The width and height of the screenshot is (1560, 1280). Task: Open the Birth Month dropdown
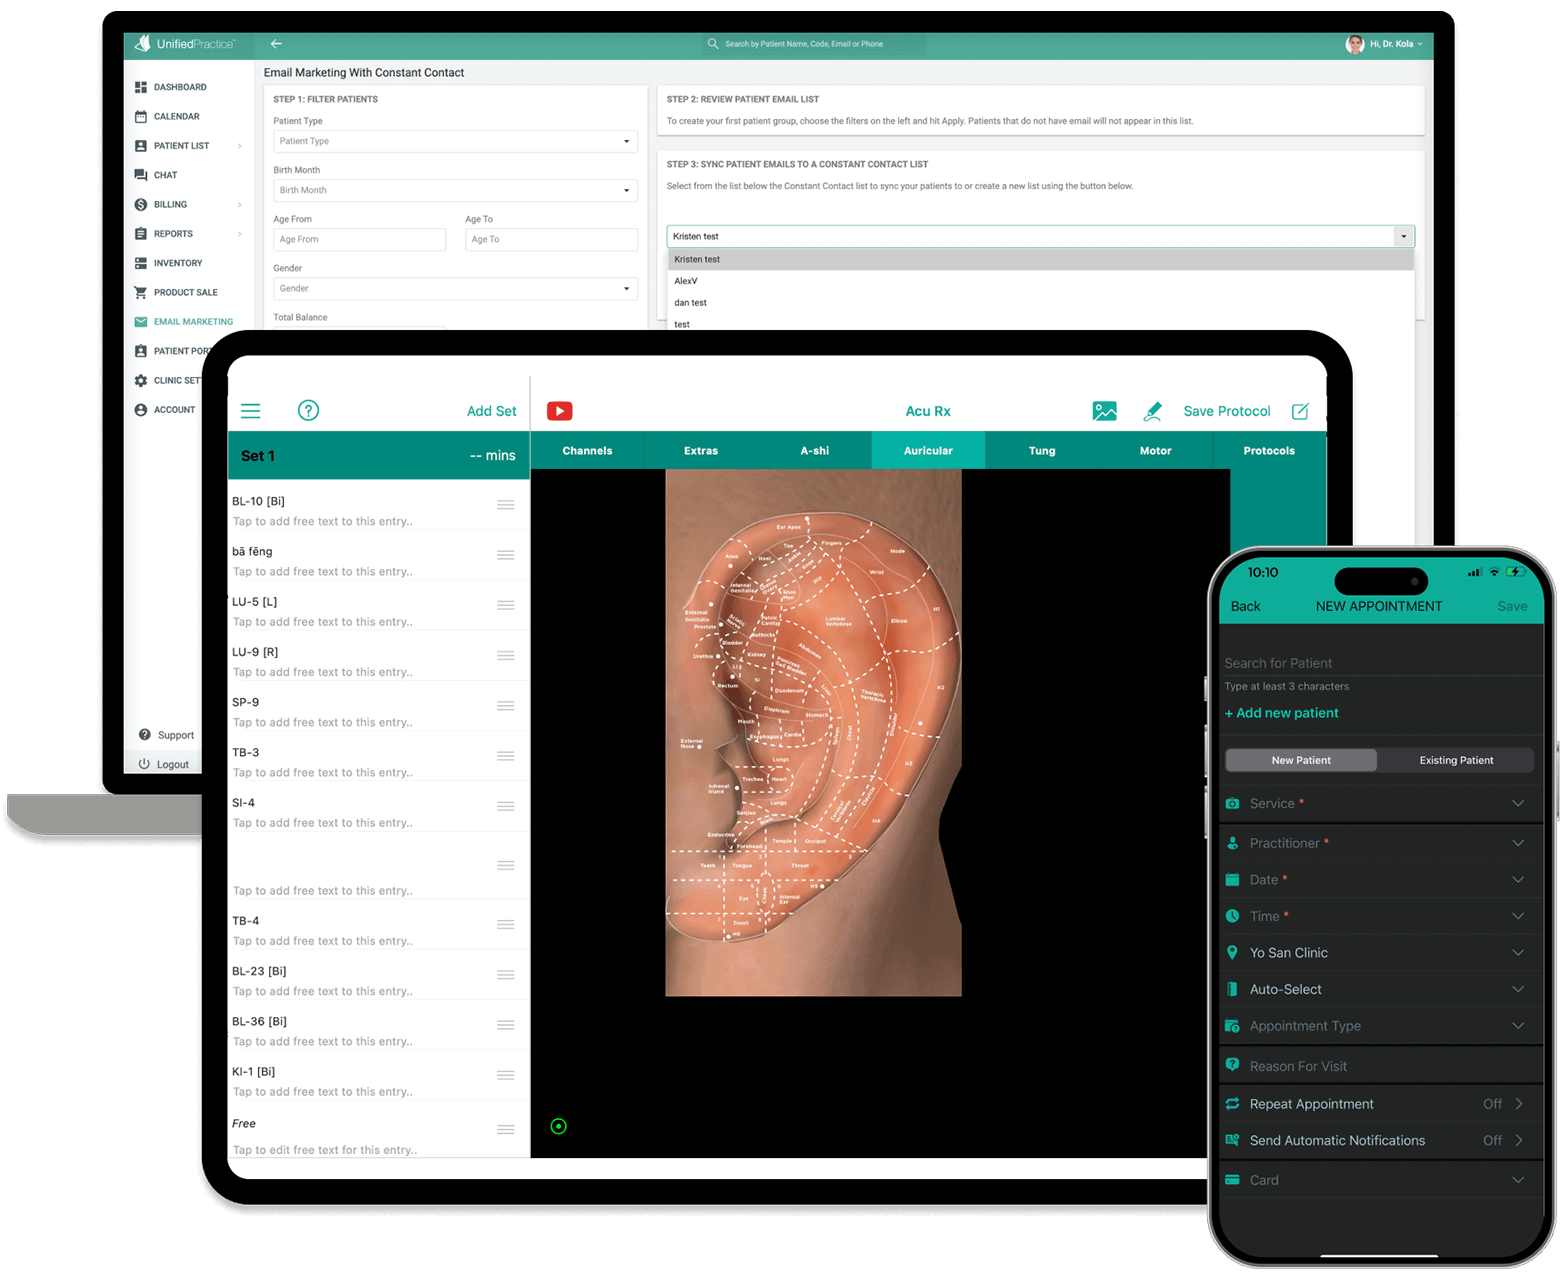[455, 190]
